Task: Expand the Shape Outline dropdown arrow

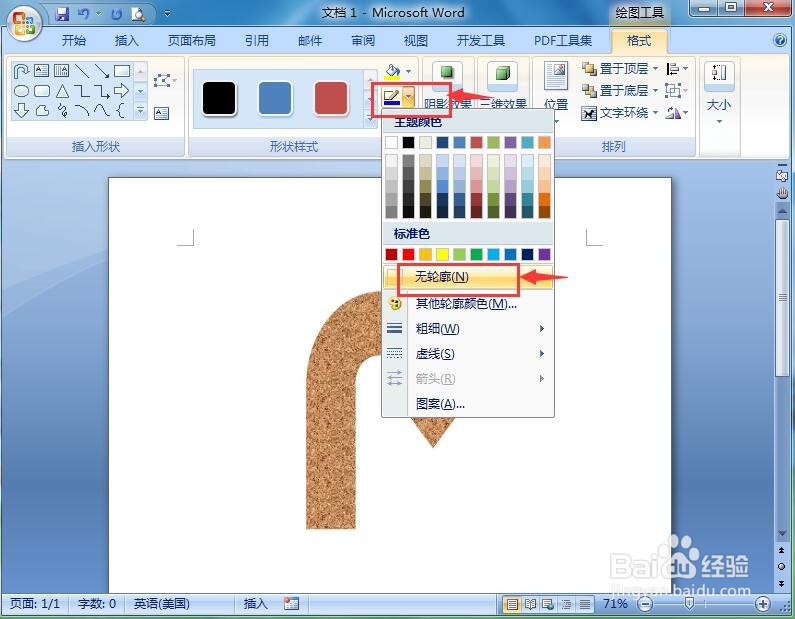Action: pos(409,96)
